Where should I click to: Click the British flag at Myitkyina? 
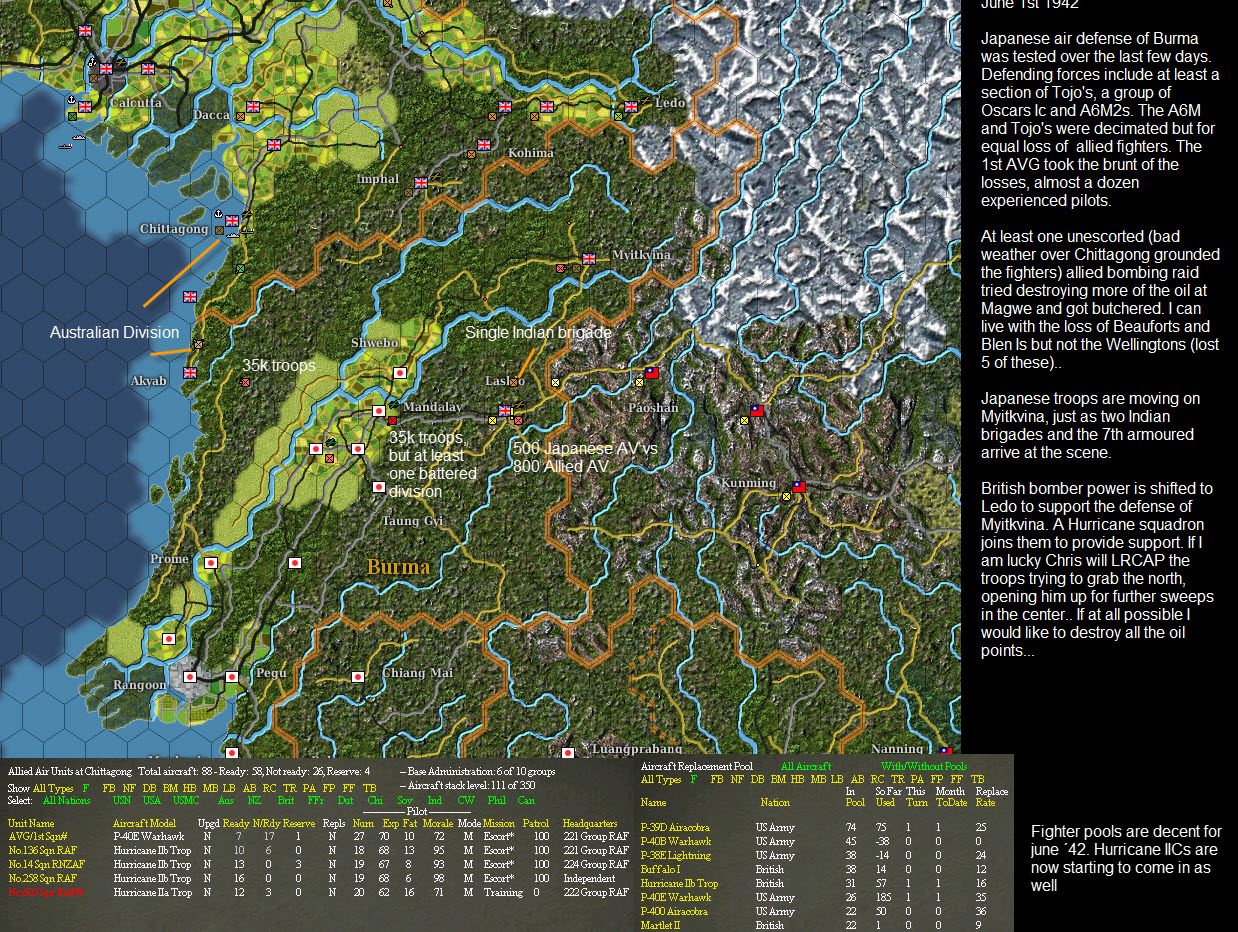click(589, 258)
